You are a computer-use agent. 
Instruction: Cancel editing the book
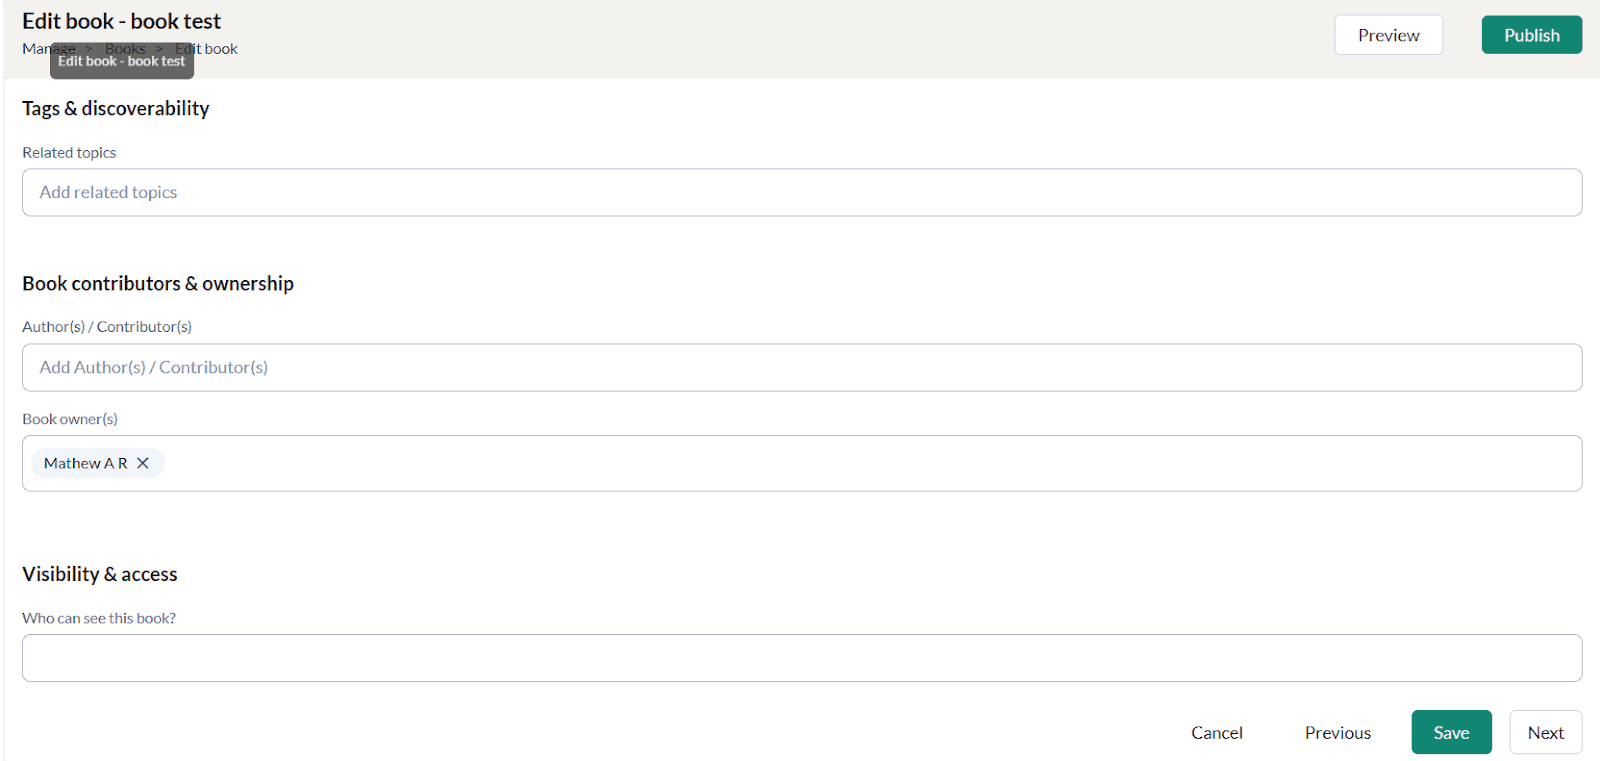[x=1216, y=732]
